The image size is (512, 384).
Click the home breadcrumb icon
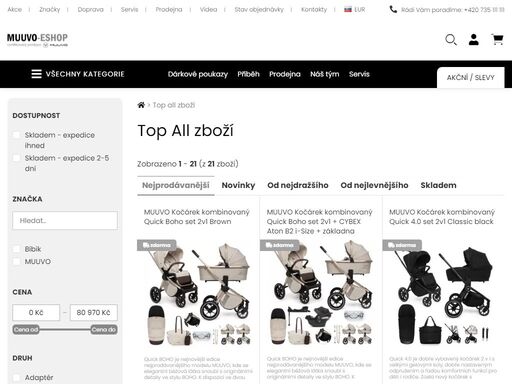(x=141, y=105)
